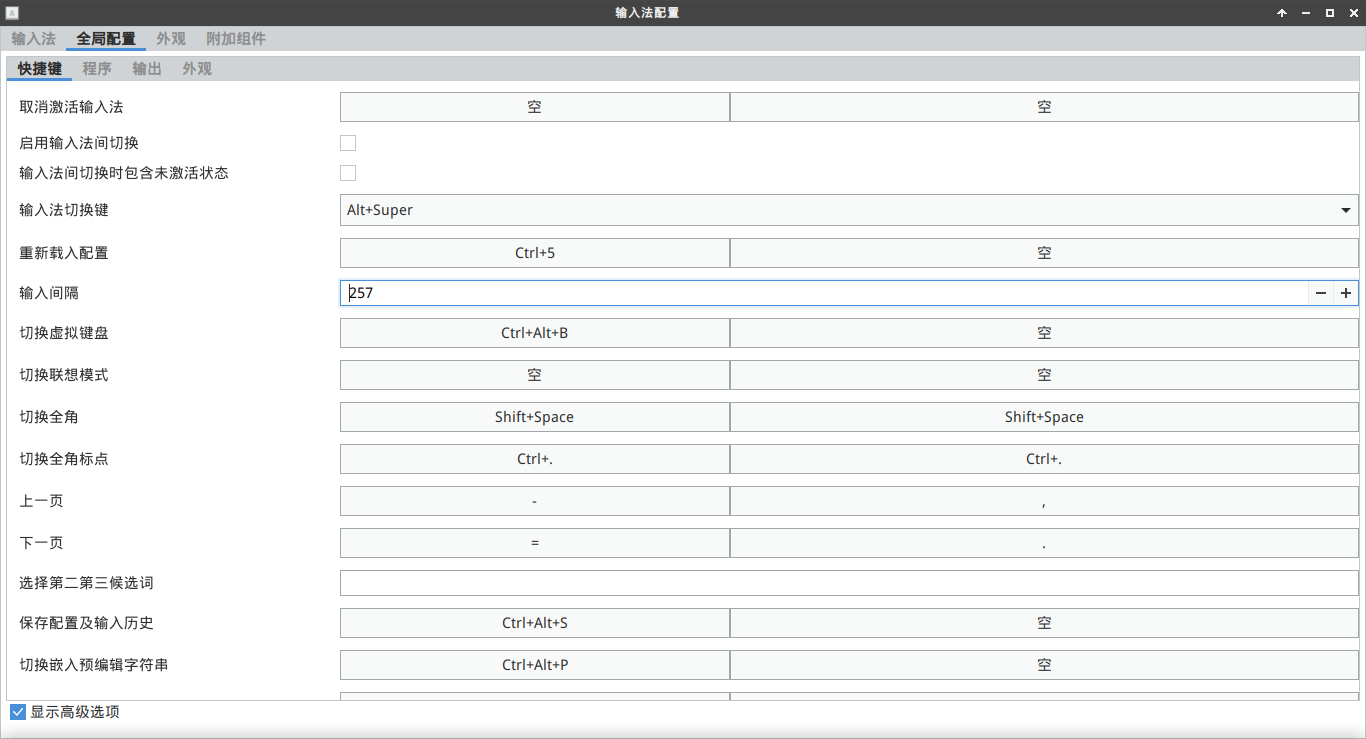The height and width of the screenshot is (739, 1366).
Task: Minimize the 输入法配置 window
Action: click(x=1306, y=13)
